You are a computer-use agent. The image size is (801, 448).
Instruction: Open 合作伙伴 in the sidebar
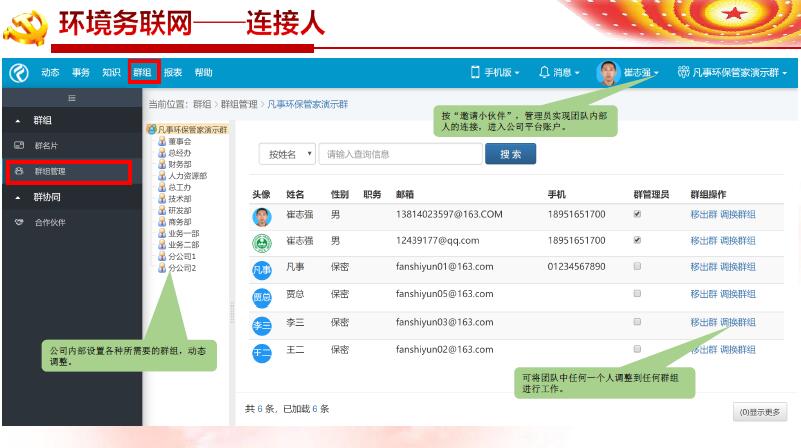[x=50, y=221]
